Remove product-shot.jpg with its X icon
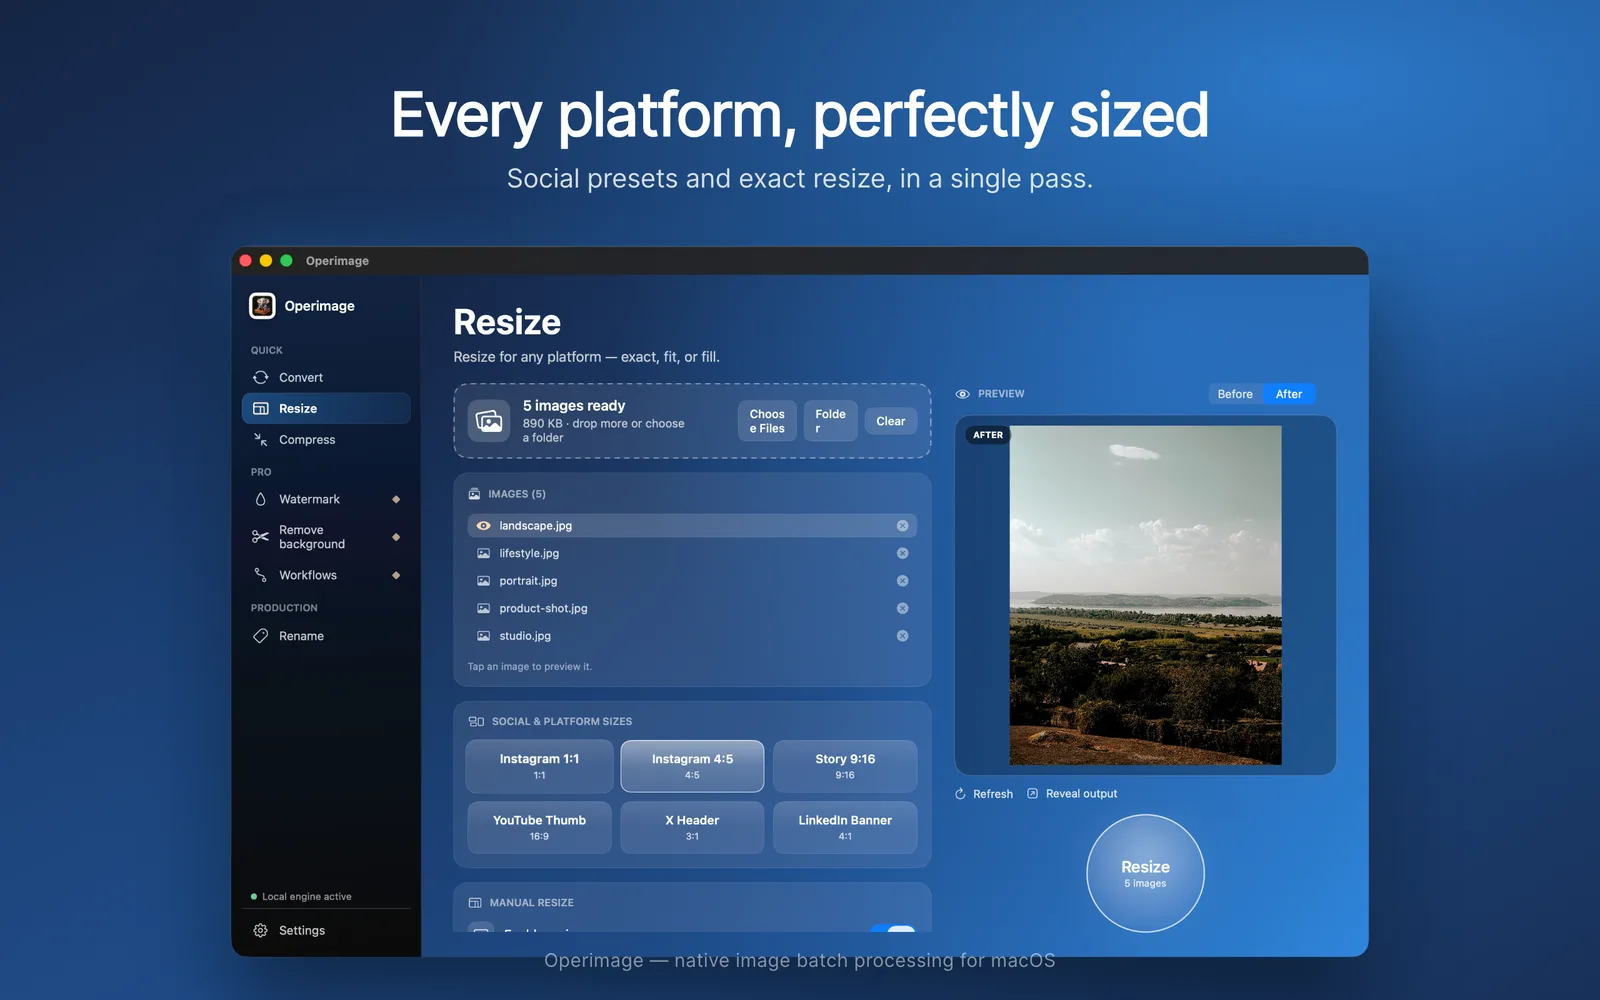1600x1000 pixels. pos(903,608)
